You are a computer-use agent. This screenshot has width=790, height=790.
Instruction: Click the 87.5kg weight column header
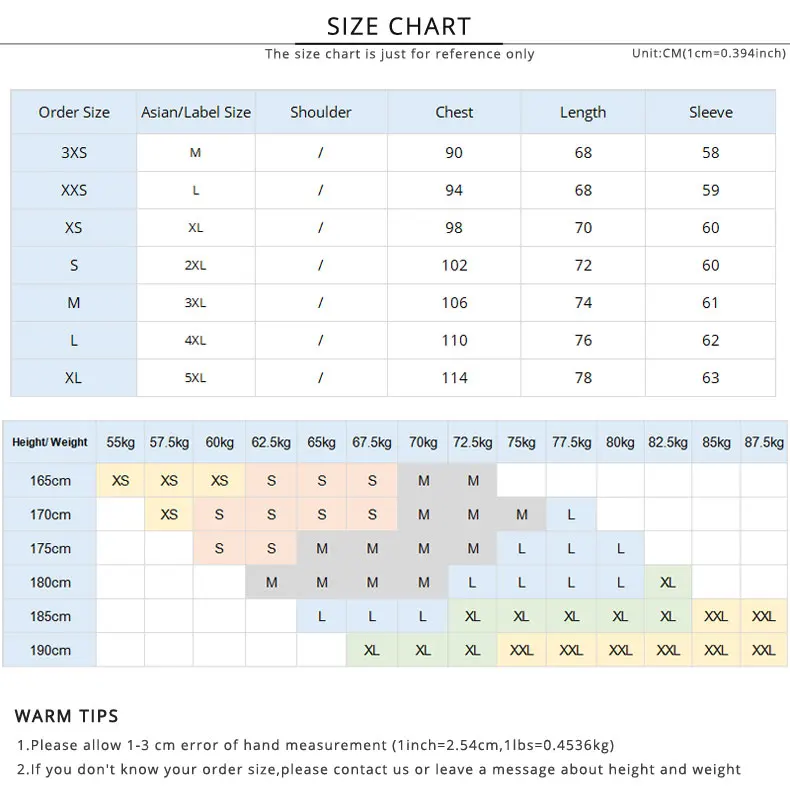pos(764,442)
